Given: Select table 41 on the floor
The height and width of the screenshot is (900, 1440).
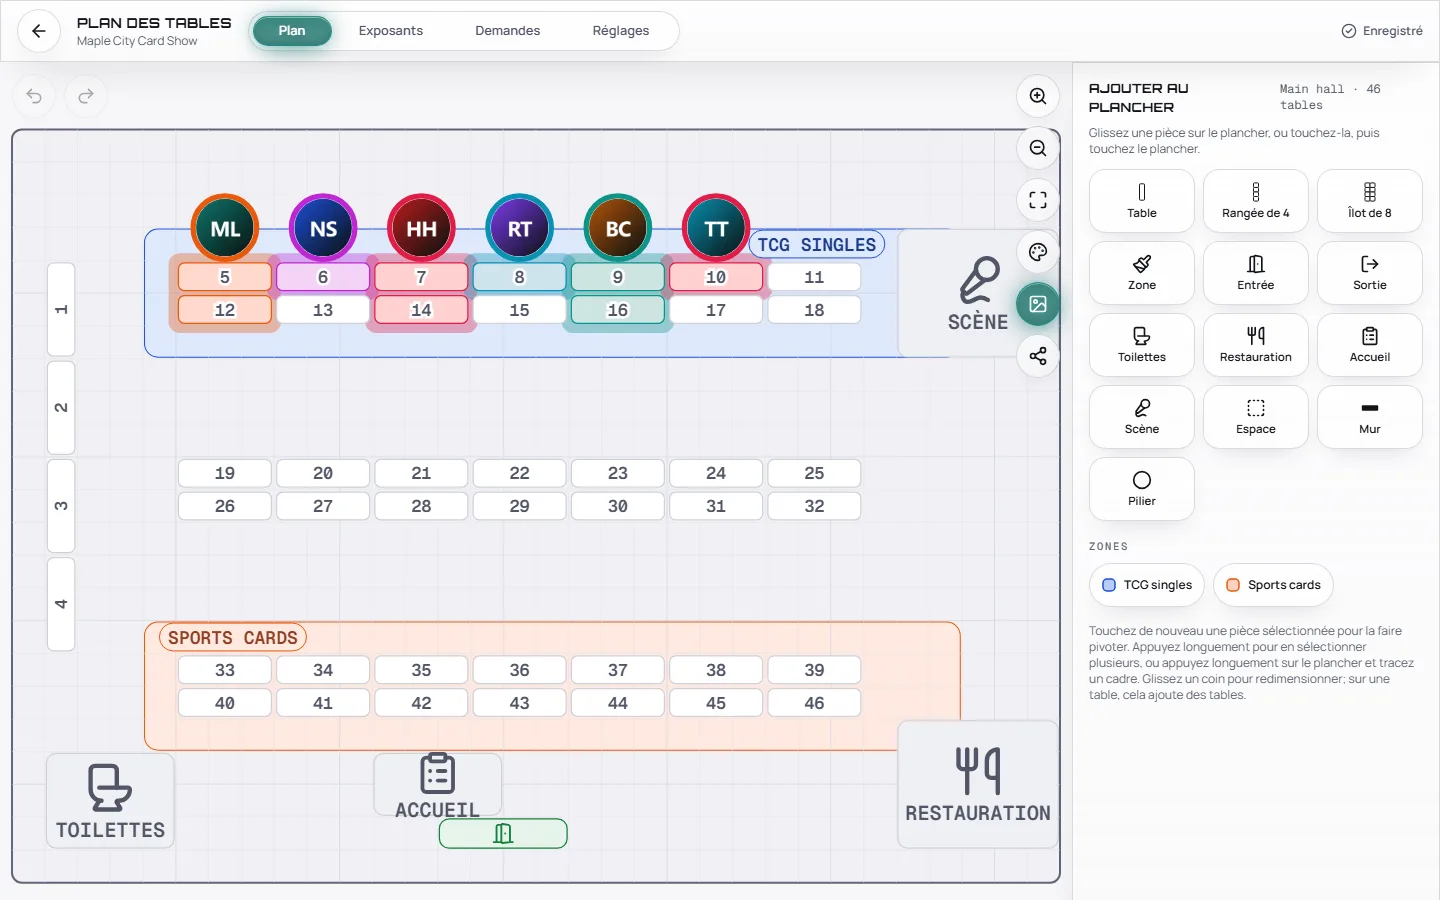Looking at the screenshot, I should pos(323,703).
